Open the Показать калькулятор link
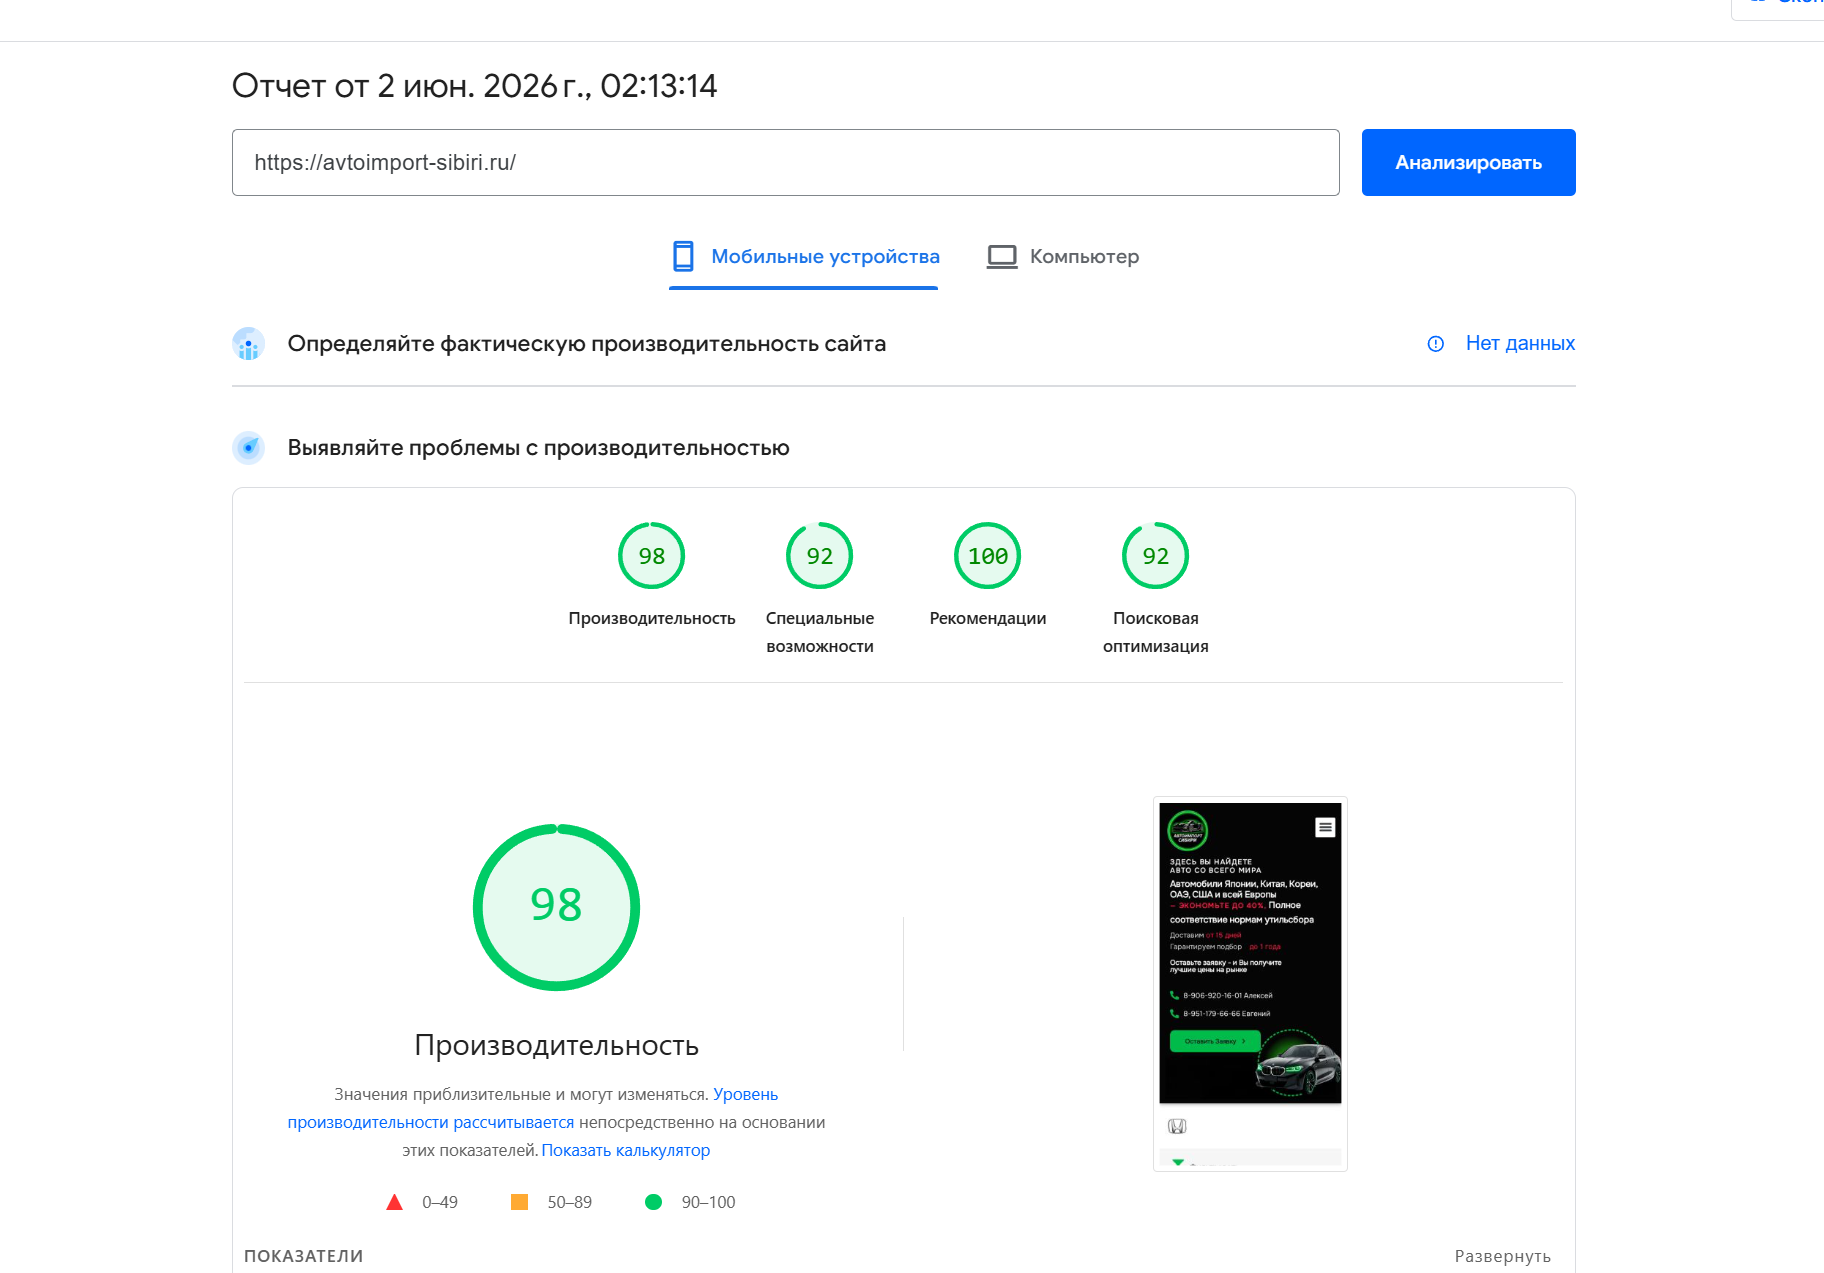This screenshot has height=1273, width=1824. (x=626, y=1150)
